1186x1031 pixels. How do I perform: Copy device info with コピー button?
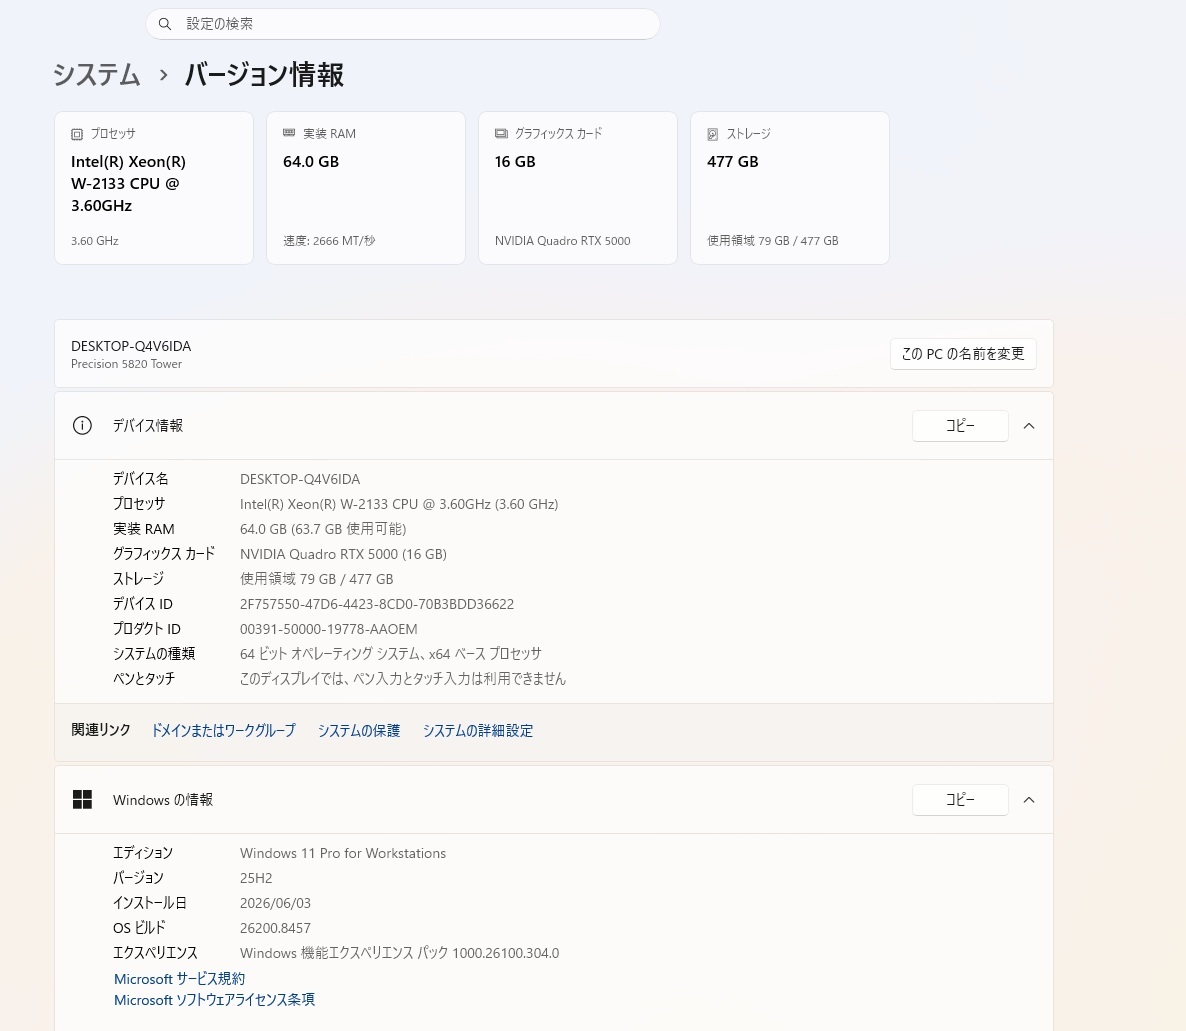(960, 426)
